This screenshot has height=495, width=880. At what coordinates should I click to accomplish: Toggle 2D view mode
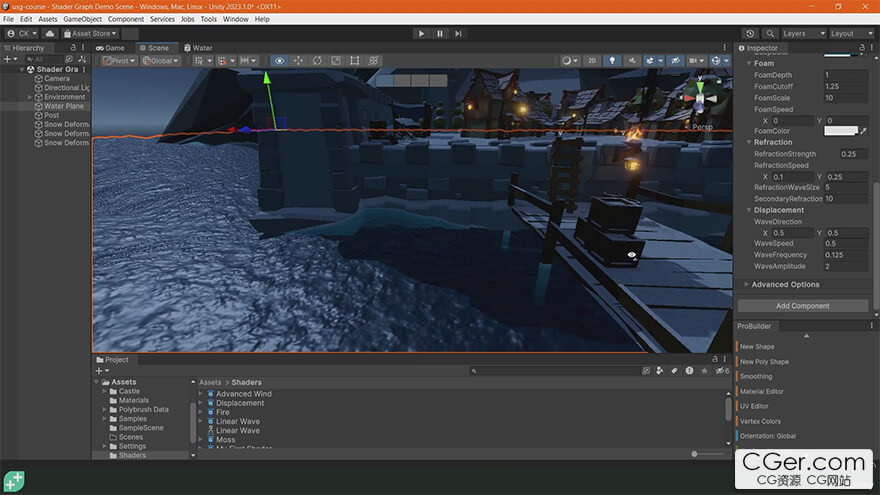click(592, 61)
